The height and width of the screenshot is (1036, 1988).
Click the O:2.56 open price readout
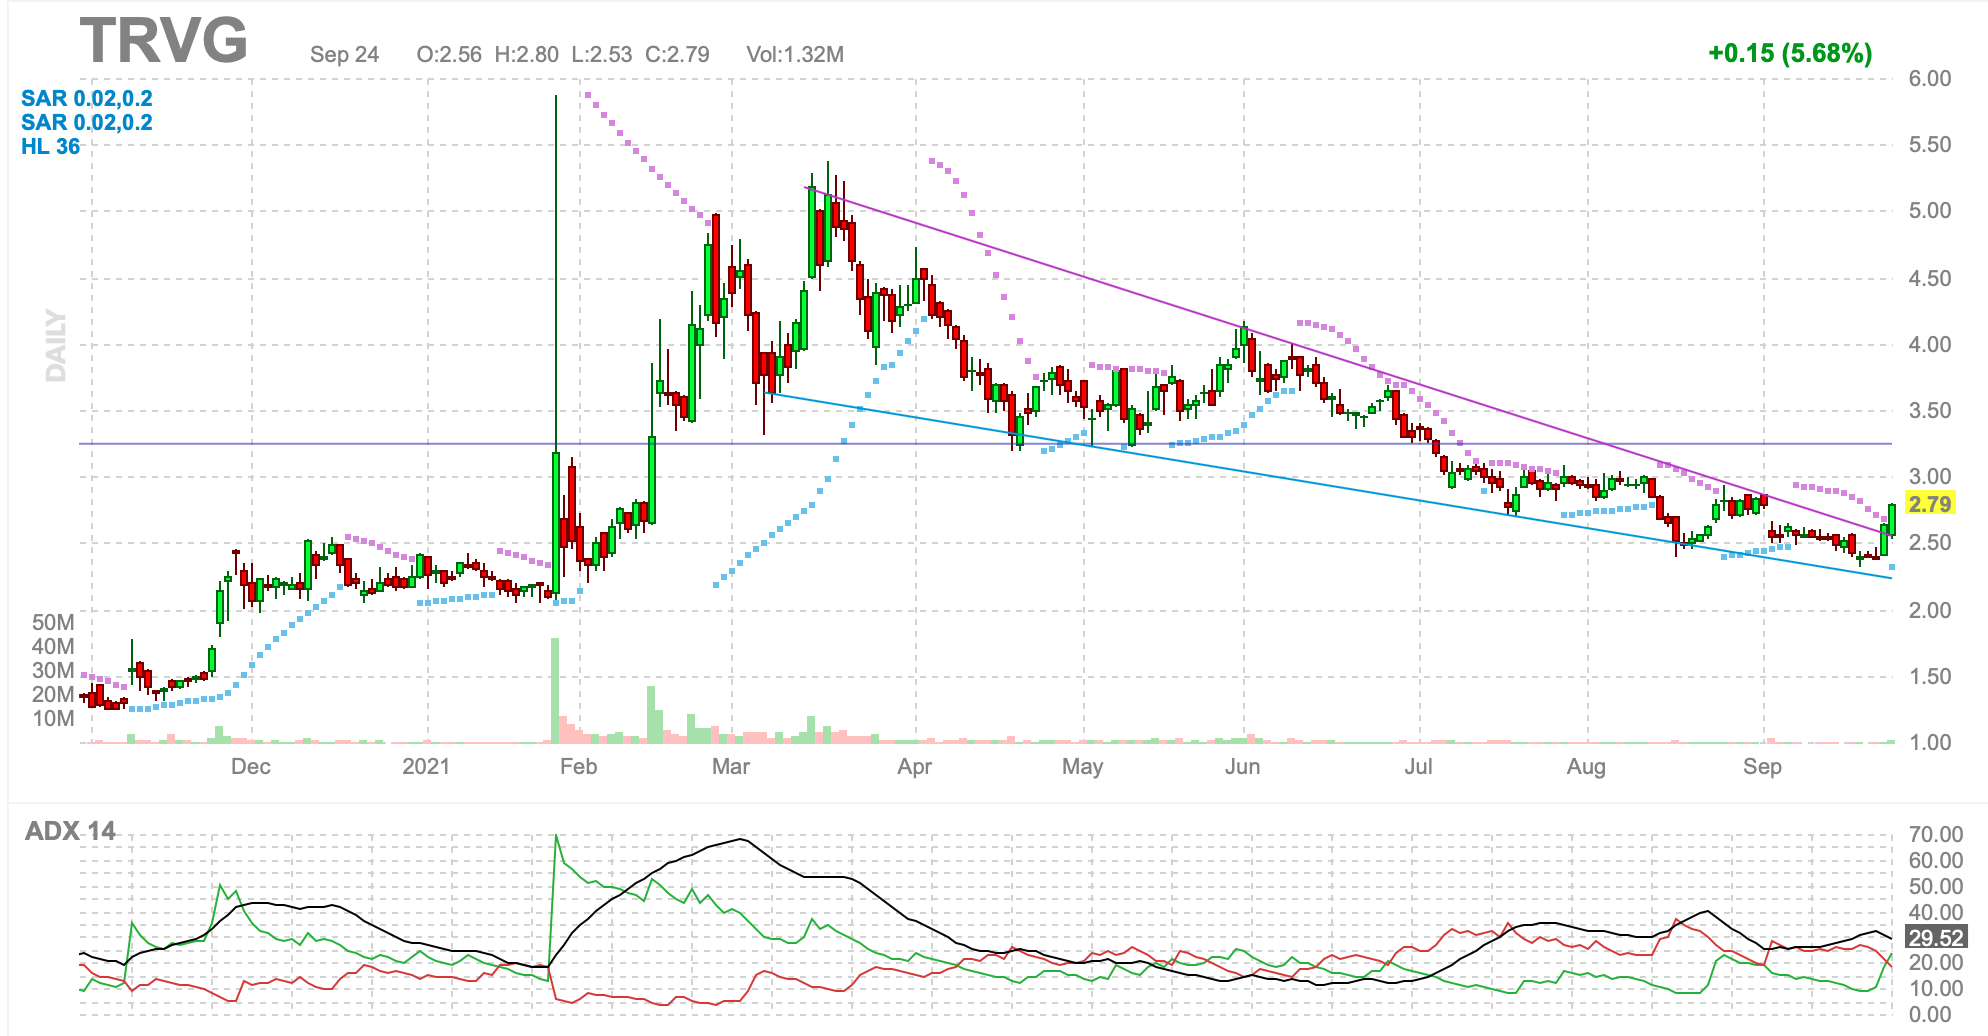point(449,54)
